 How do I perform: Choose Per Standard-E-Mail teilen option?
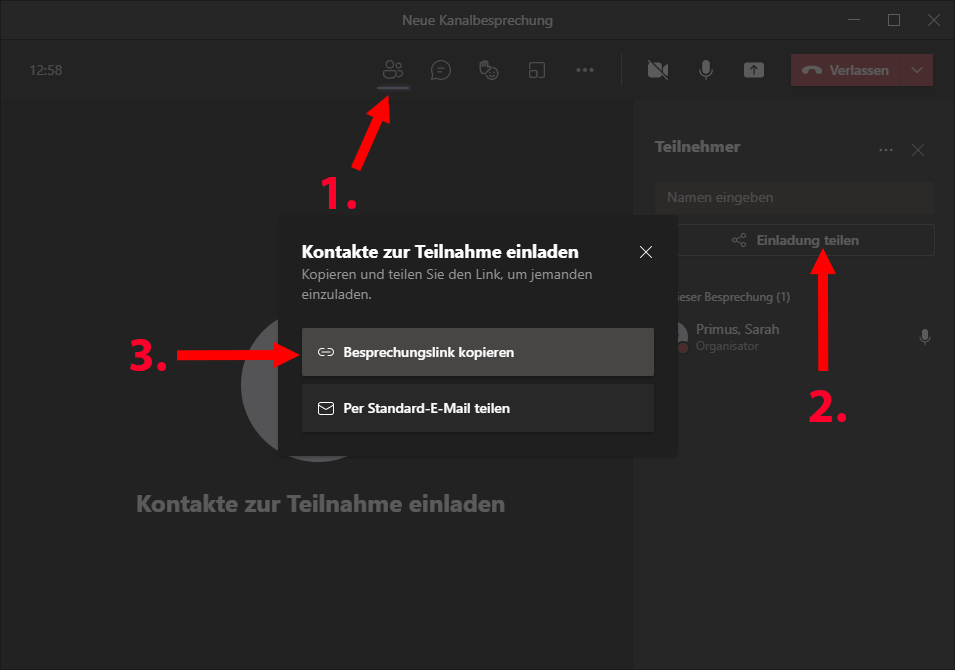[x=478, y=408]
